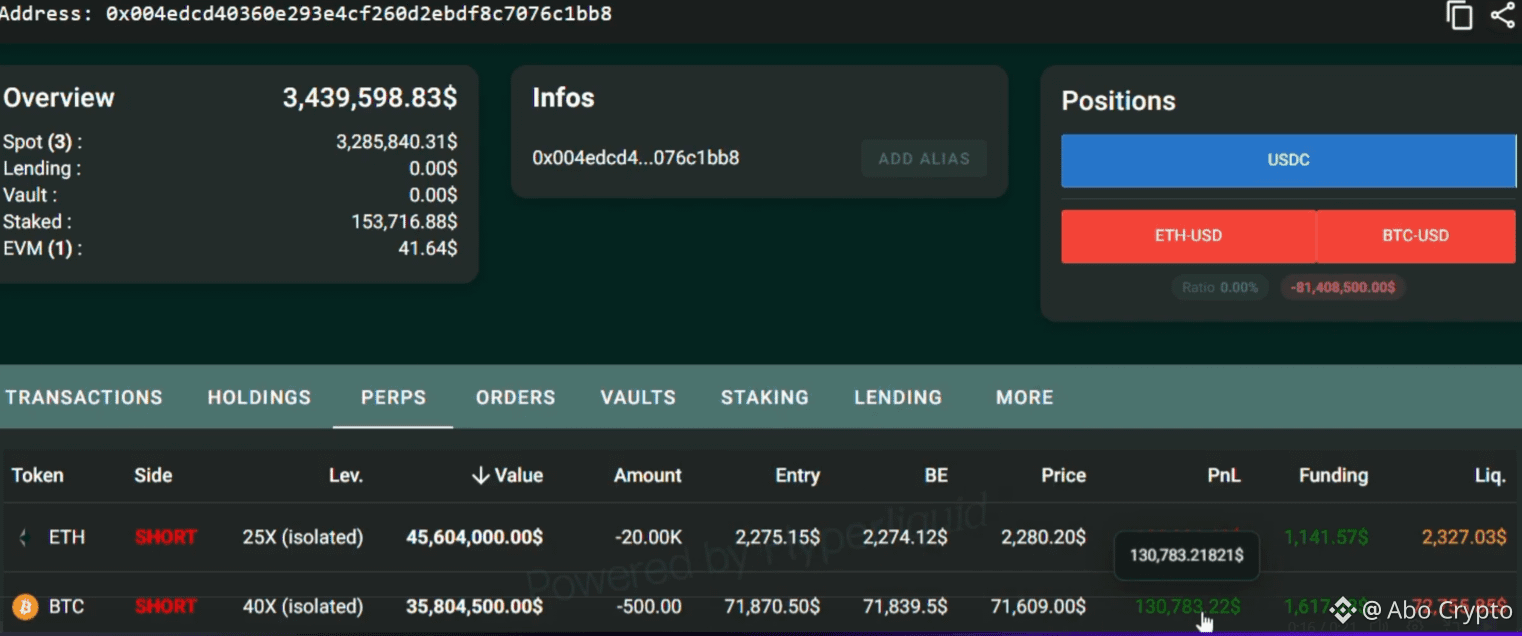
Task: Open the TRANSACTIONS tab
Action: (84, 397)
